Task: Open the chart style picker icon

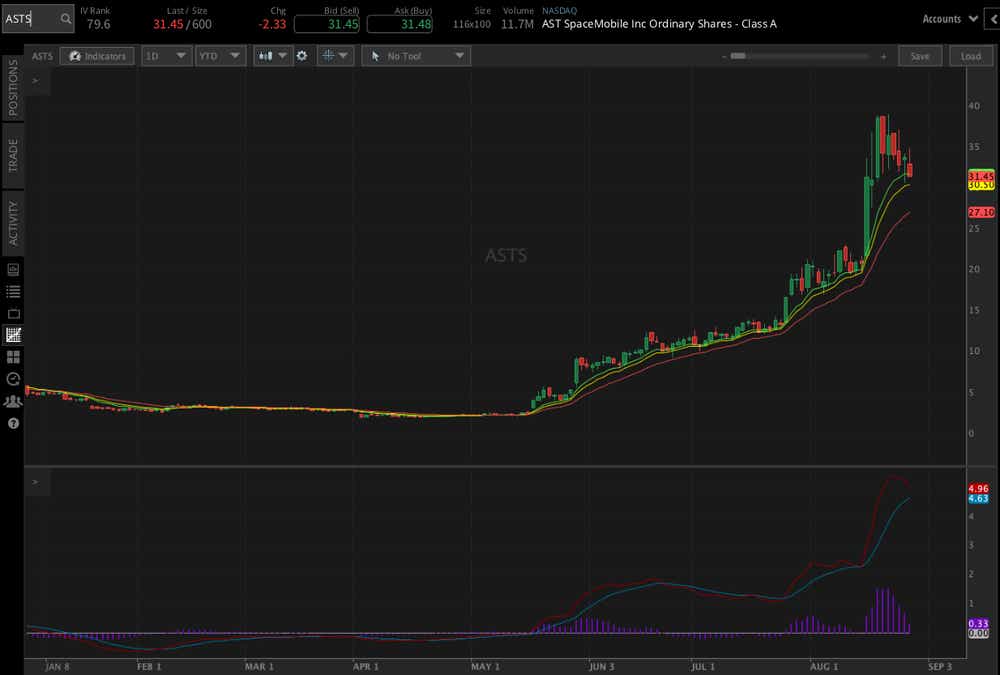Action: tap(264, 56)
